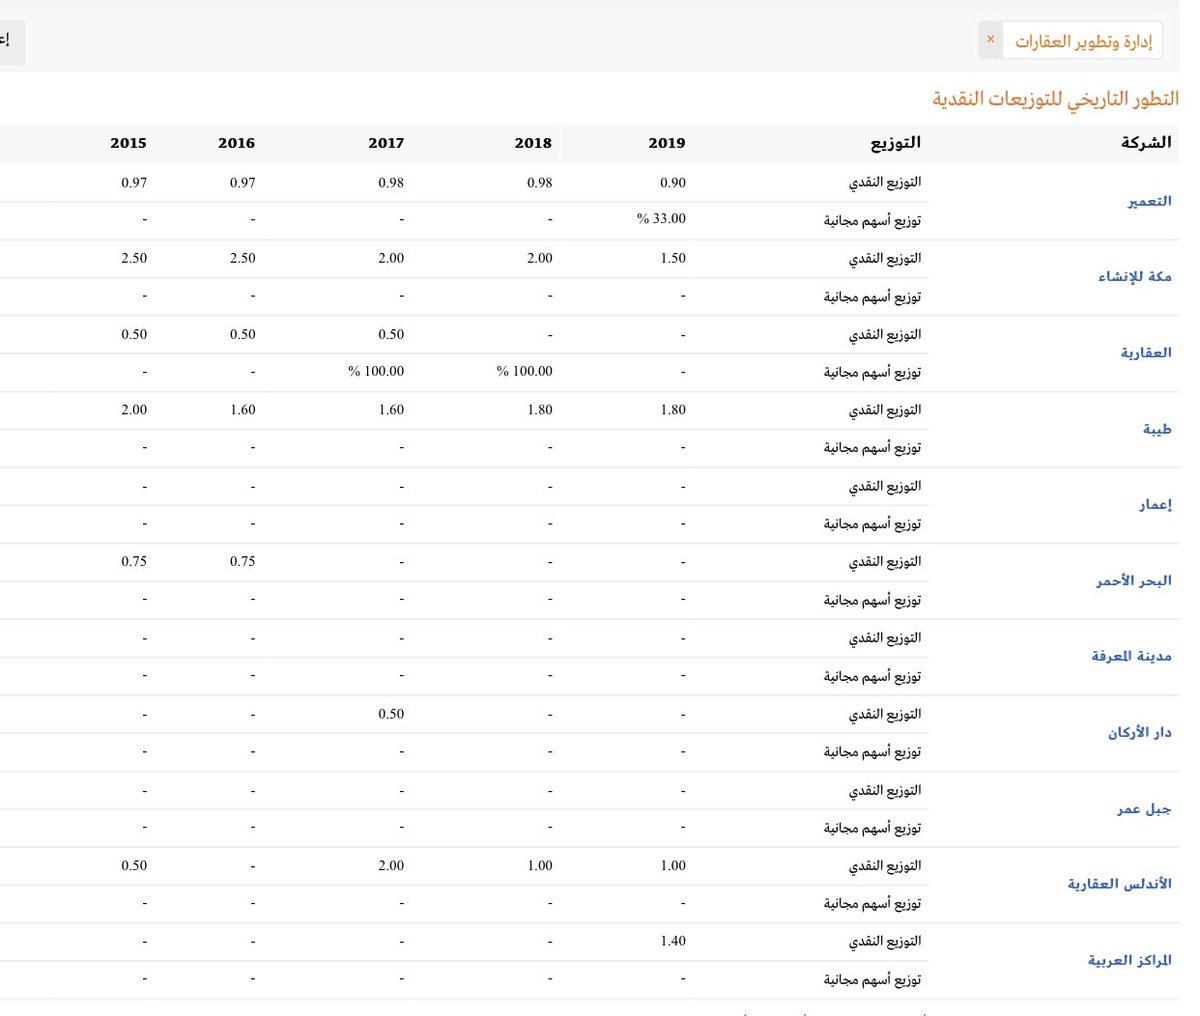
Task: Select مكة للإنشاء 2015 value 2.50
Action: [x=134, y=258]
